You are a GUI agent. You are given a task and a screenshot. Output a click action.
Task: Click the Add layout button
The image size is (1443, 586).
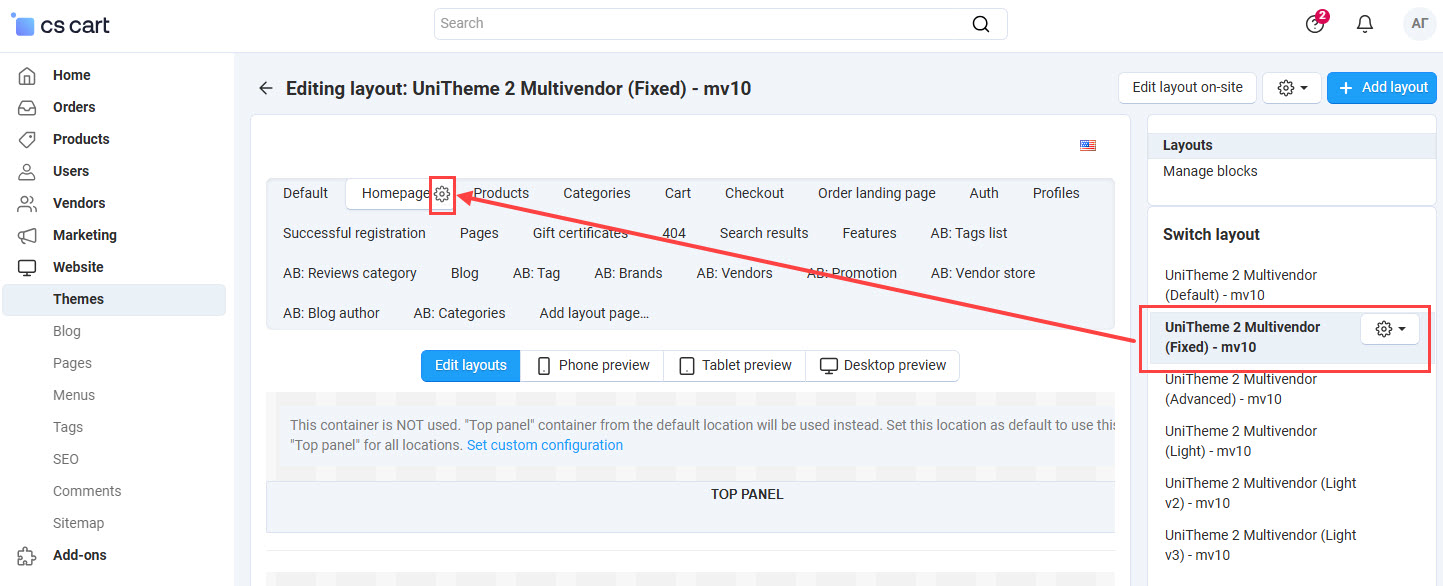tap(1382, 88)
